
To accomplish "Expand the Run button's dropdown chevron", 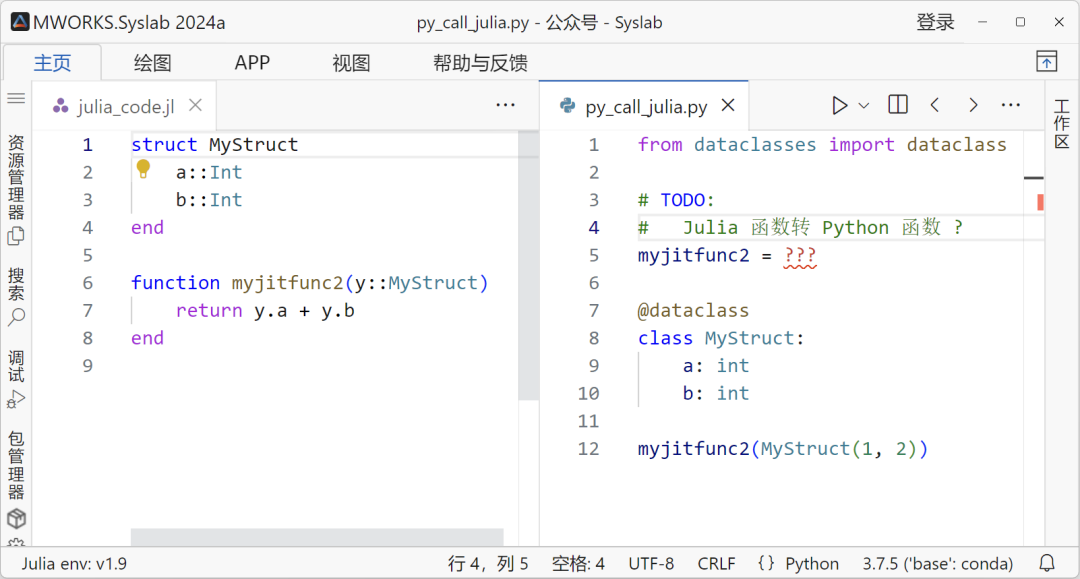I will (862, 104).
